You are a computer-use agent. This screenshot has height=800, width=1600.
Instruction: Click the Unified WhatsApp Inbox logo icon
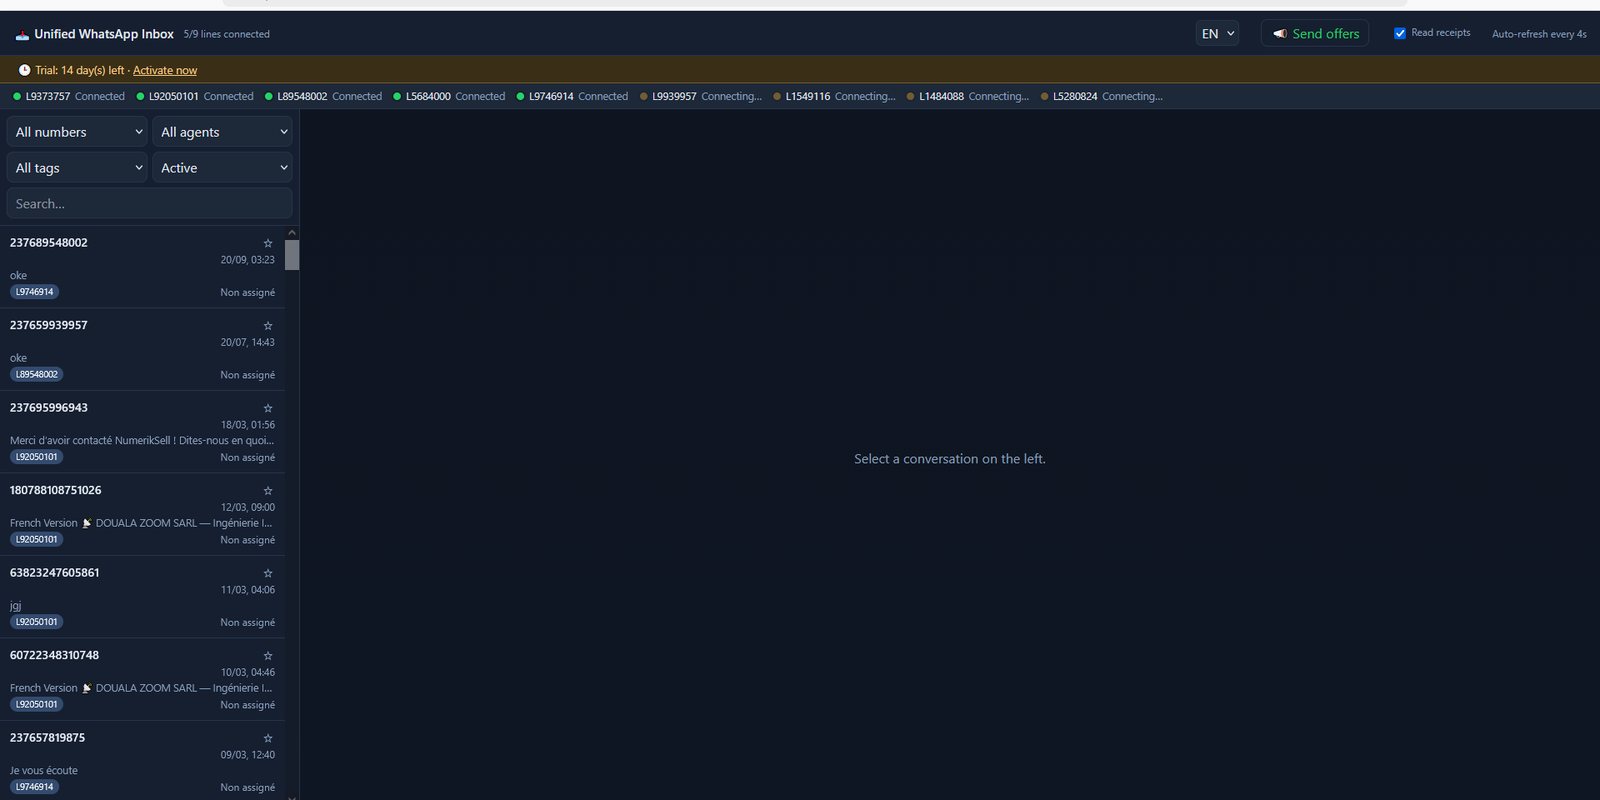click(x=22, y=35)
